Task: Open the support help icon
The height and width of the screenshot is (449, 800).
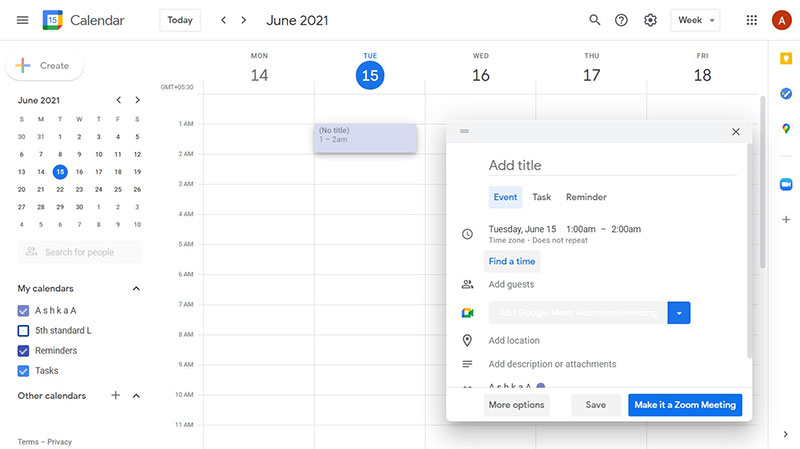Action: pyautogui.click(x=622, y=20)
